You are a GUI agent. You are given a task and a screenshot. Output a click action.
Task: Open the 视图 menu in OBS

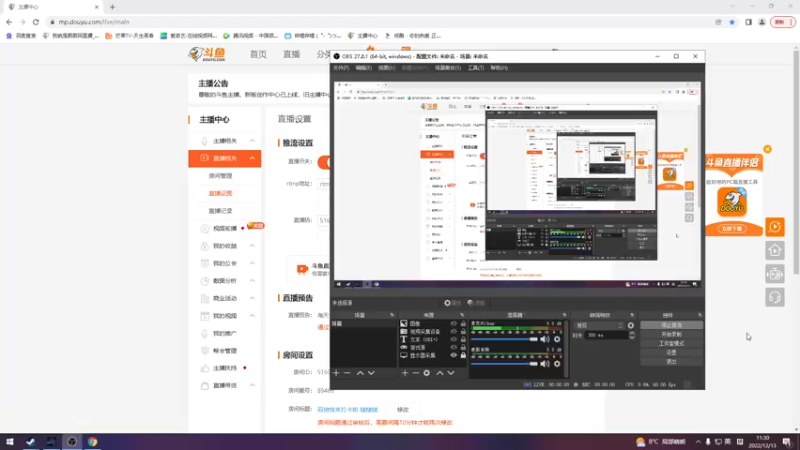click(387, 68)
